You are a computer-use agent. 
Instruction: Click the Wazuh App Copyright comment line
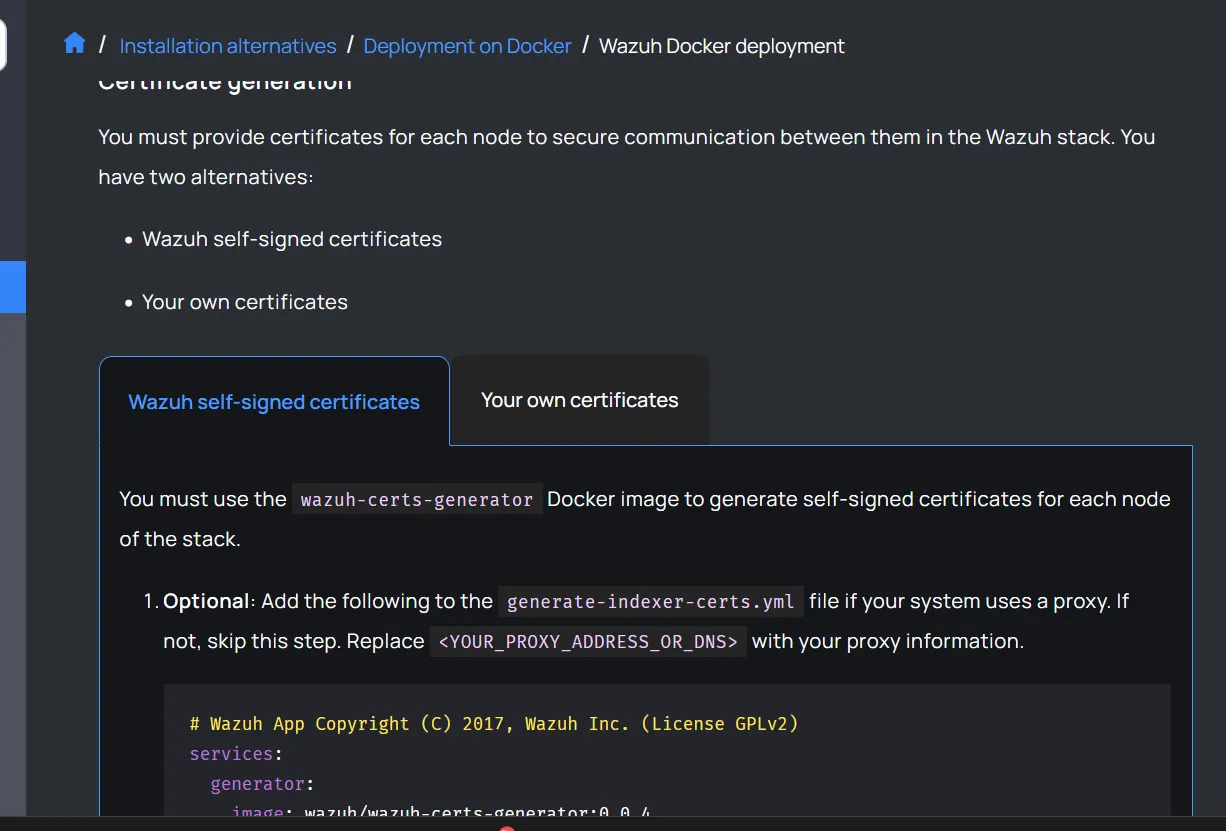coord(494,723)
